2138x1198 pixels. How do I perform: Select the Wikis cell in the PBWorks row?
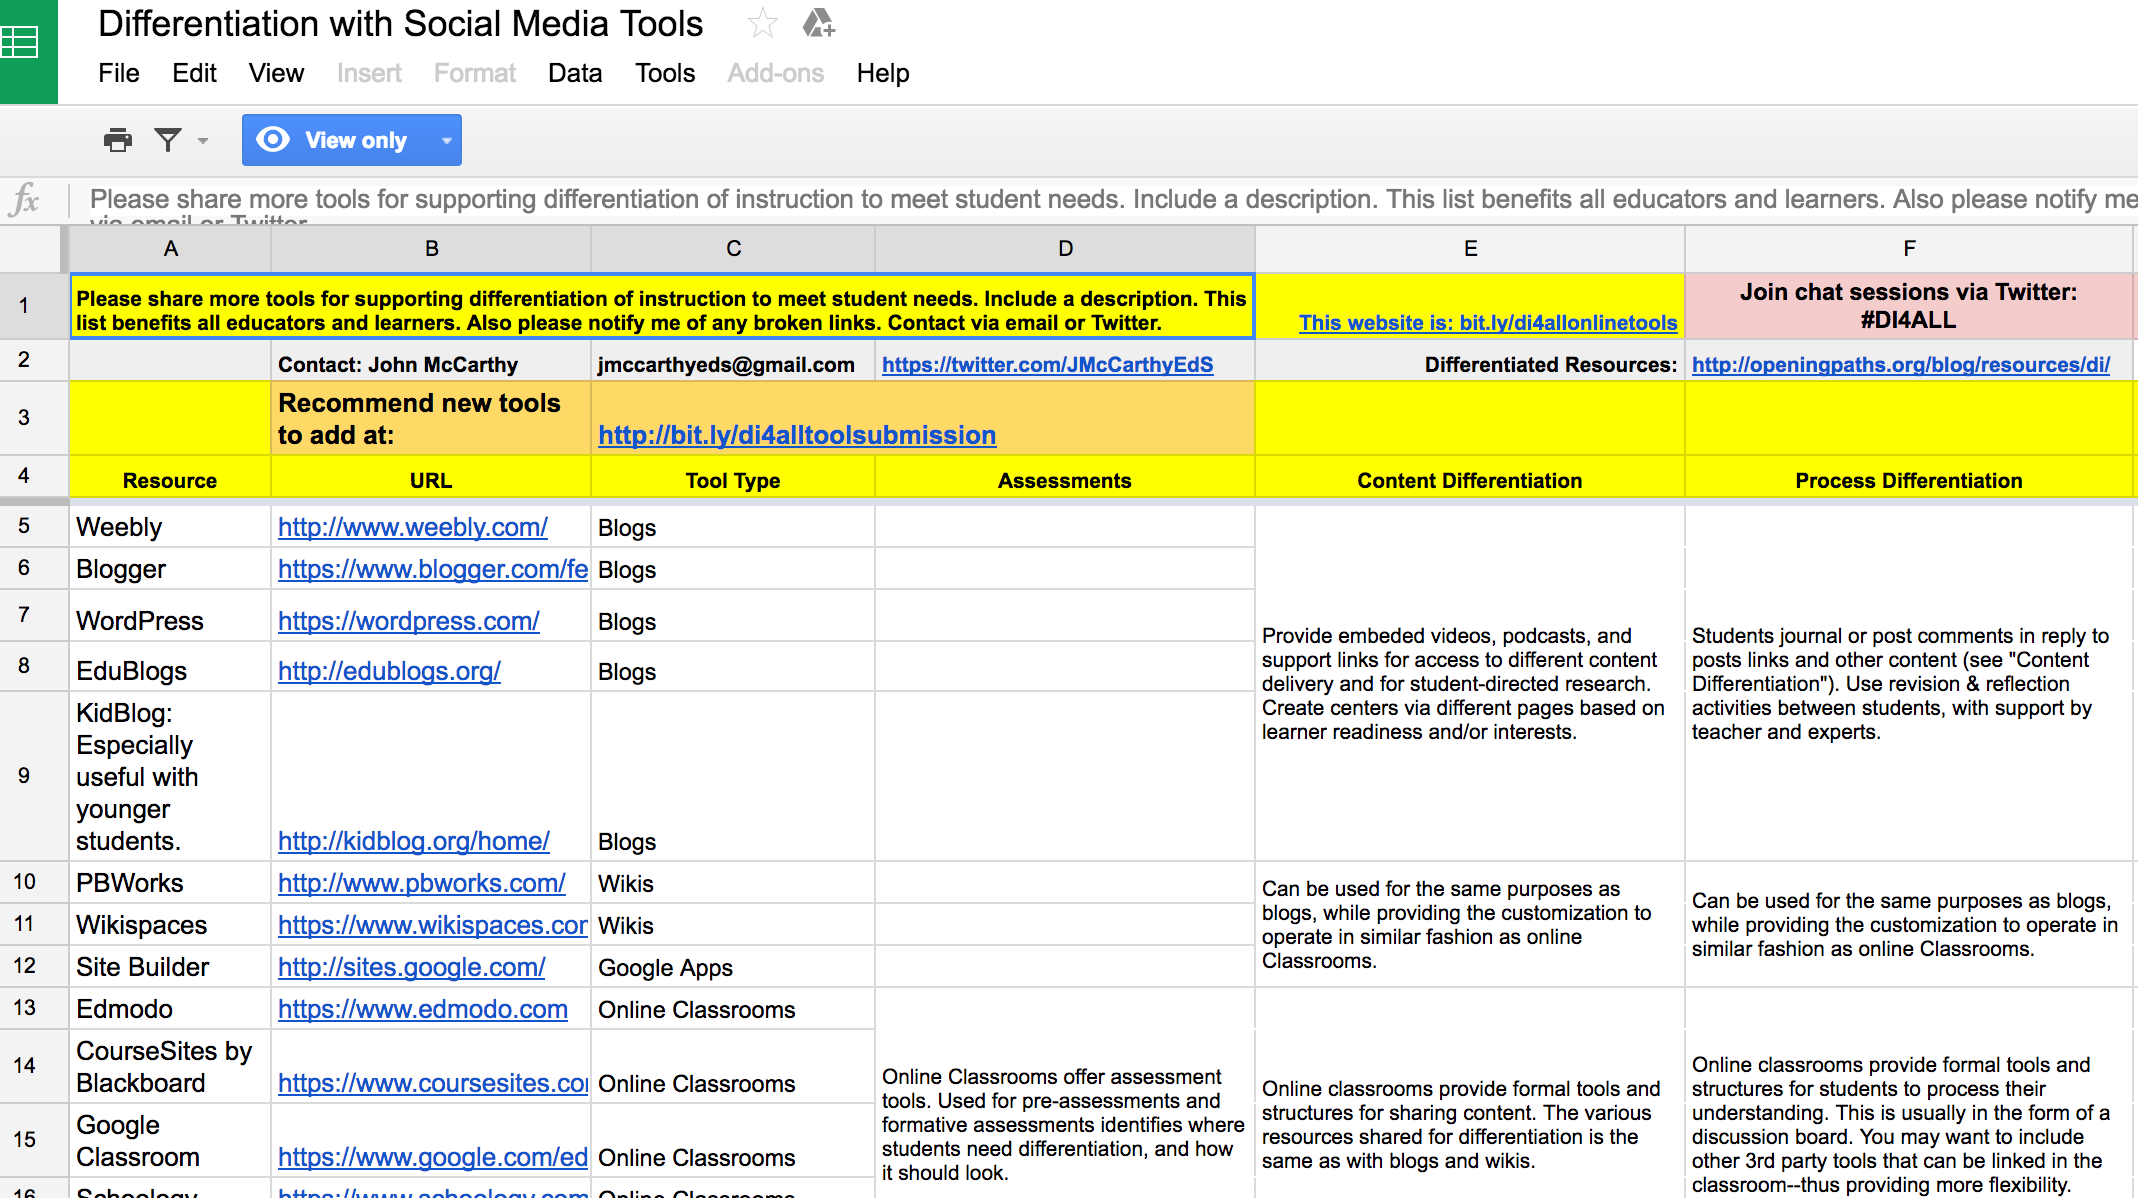click(733, 883)
